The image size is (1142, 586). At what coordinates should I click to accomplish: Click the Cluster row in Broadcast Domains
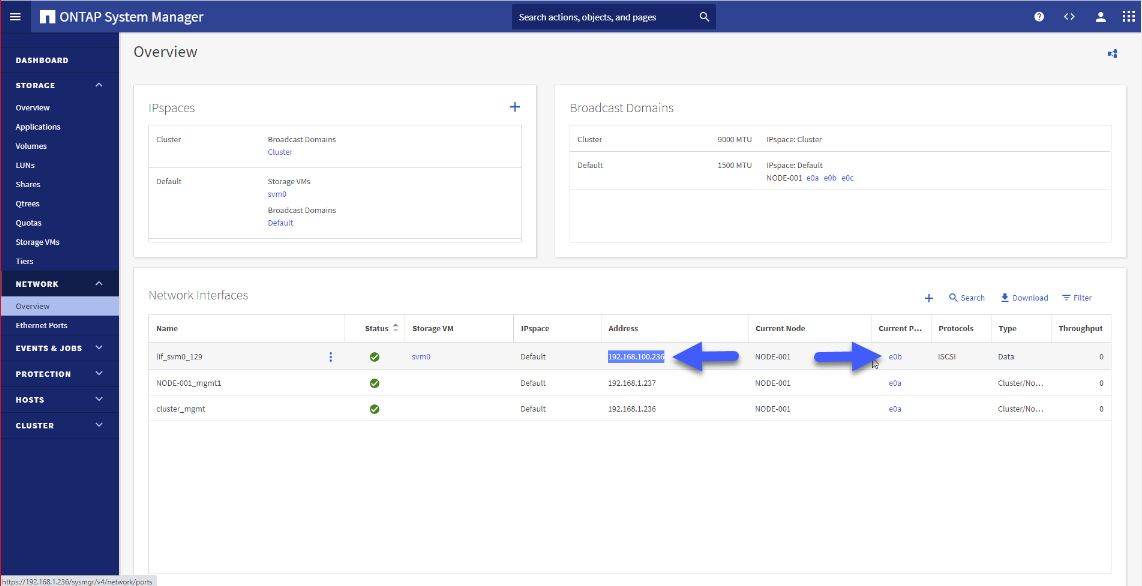coord(840,139)
